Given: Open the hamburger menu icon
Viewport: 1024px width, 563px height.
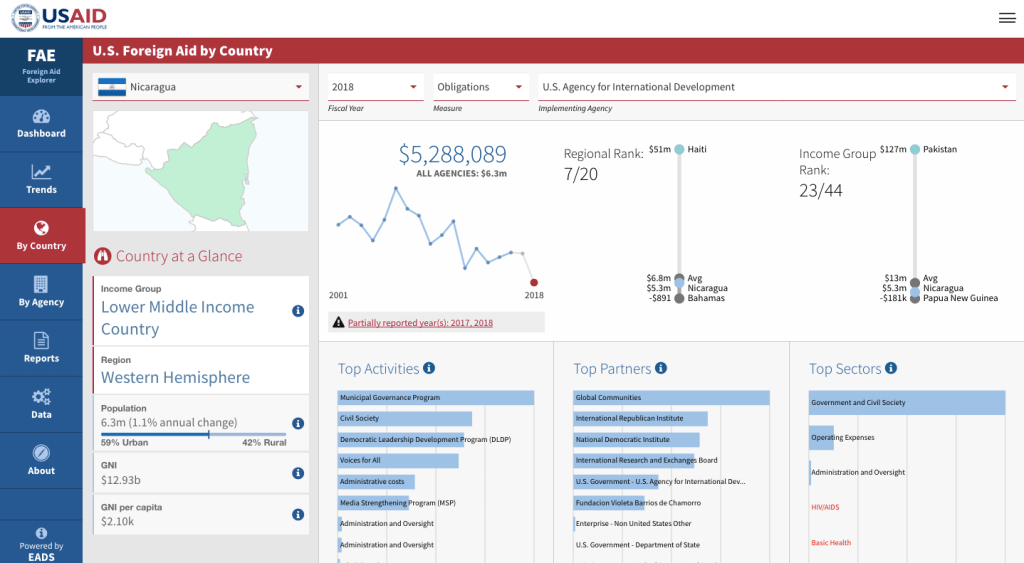Looking at the screenshot, I should (x=1007, y=18).
